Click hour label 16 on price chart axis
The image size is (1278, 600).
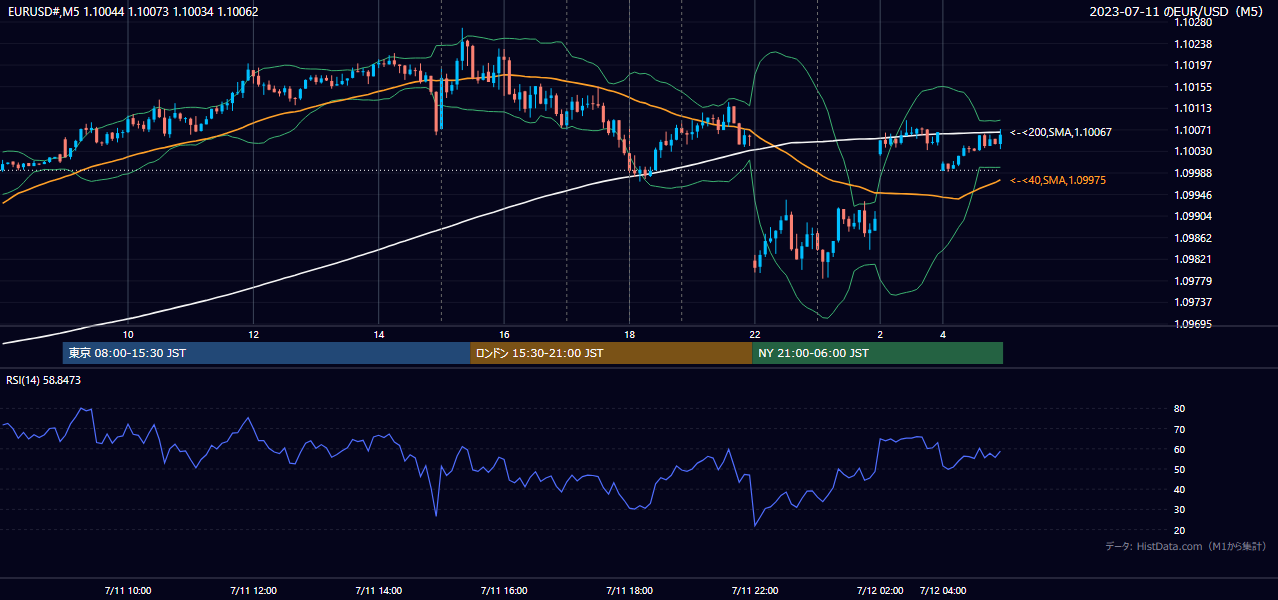(504, 335)
